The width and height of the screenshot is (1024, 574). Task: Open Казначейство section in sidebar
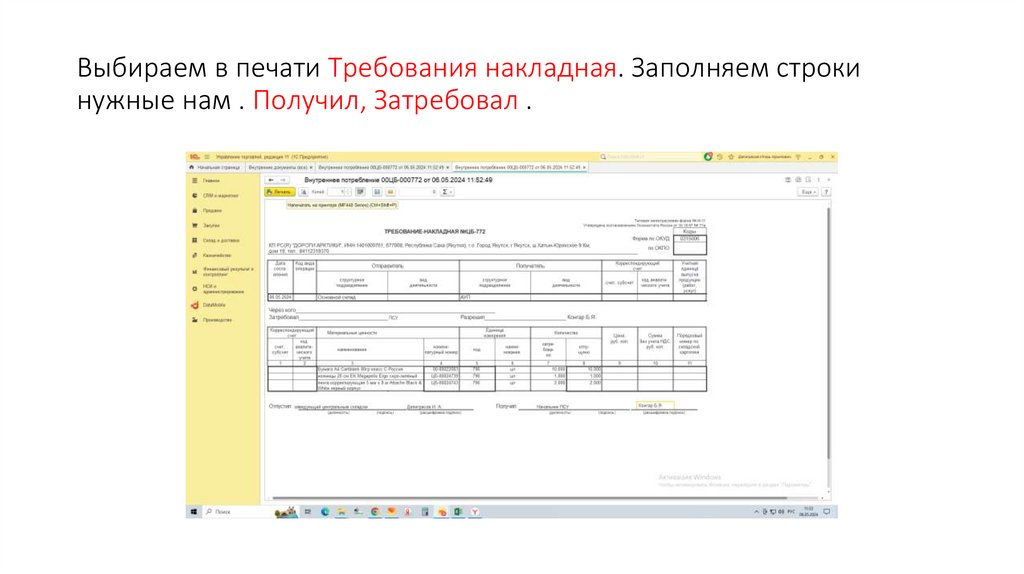tap(217, 255)
